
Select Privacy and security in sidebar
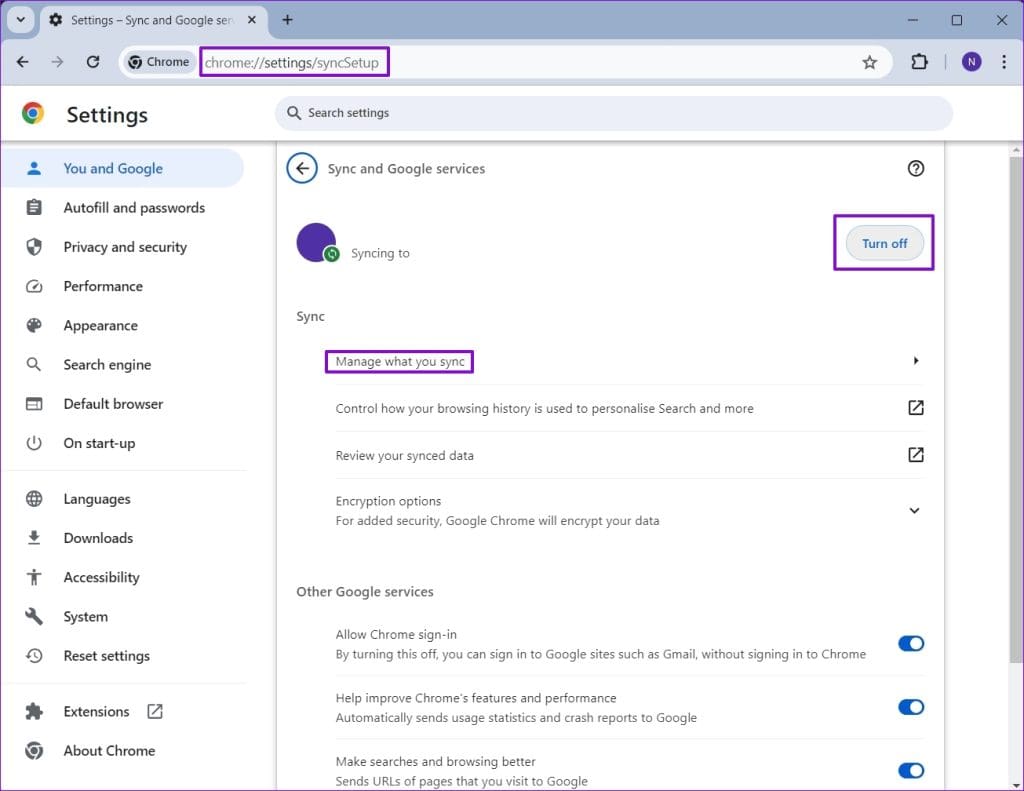point(125,247)
